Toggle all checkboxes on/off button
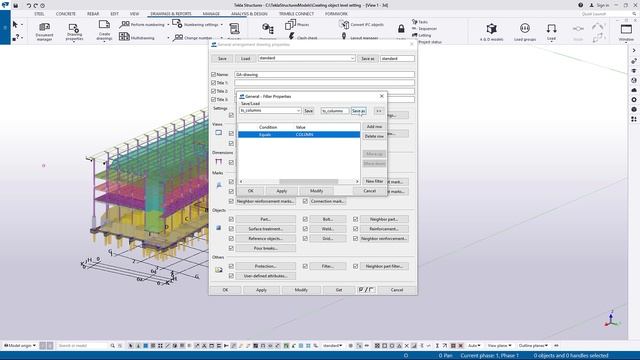This screenshot has width=640, height=360. point(366,290)
